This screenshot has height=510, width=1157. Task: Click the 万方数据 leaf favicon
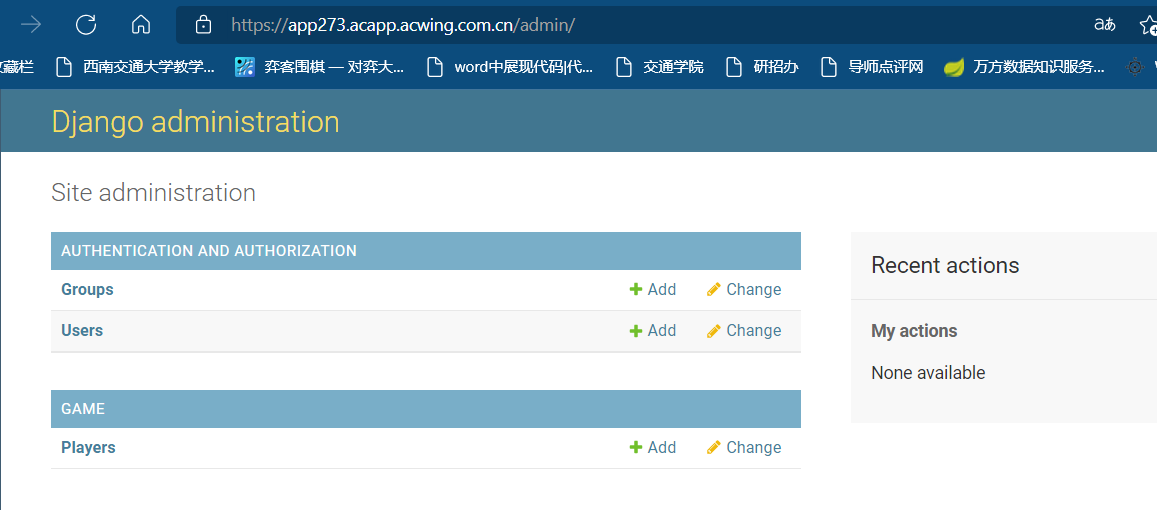pyautogui.click(x=954, y=67)
